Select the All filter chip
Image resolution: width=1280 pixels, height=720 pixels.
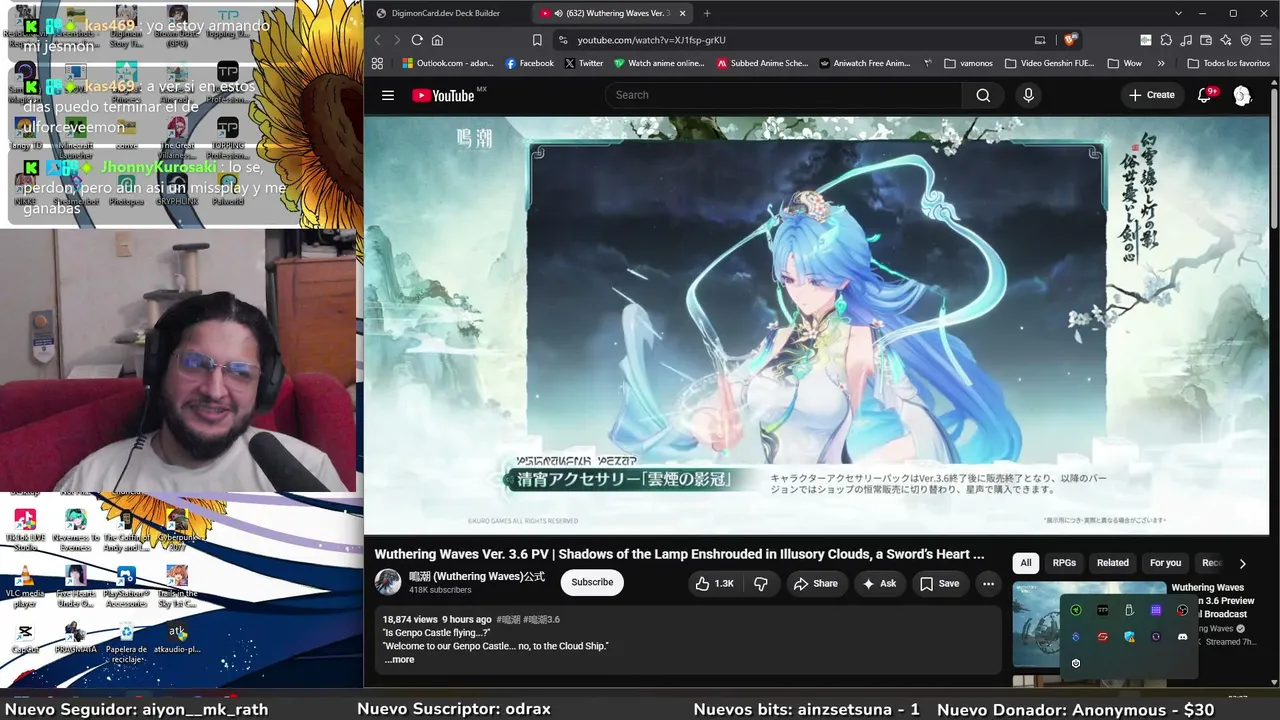point(1026,563)
